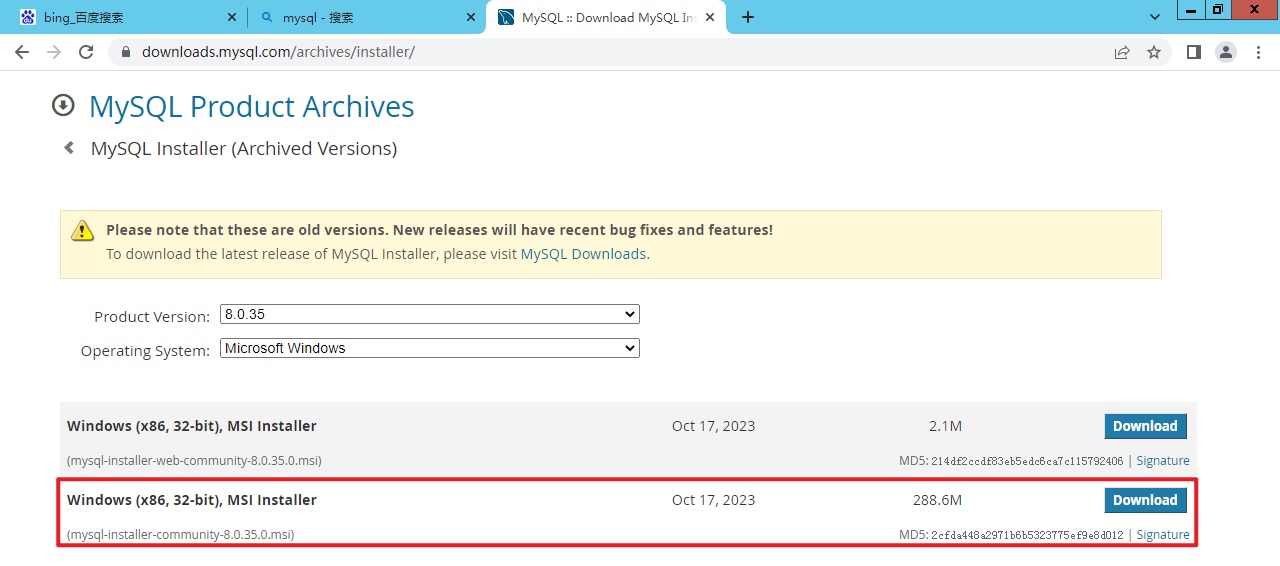Screen dimensions: 1280x566
Task: Open a new browser tab
Action: pyautogui.click(x=748, y=17)
